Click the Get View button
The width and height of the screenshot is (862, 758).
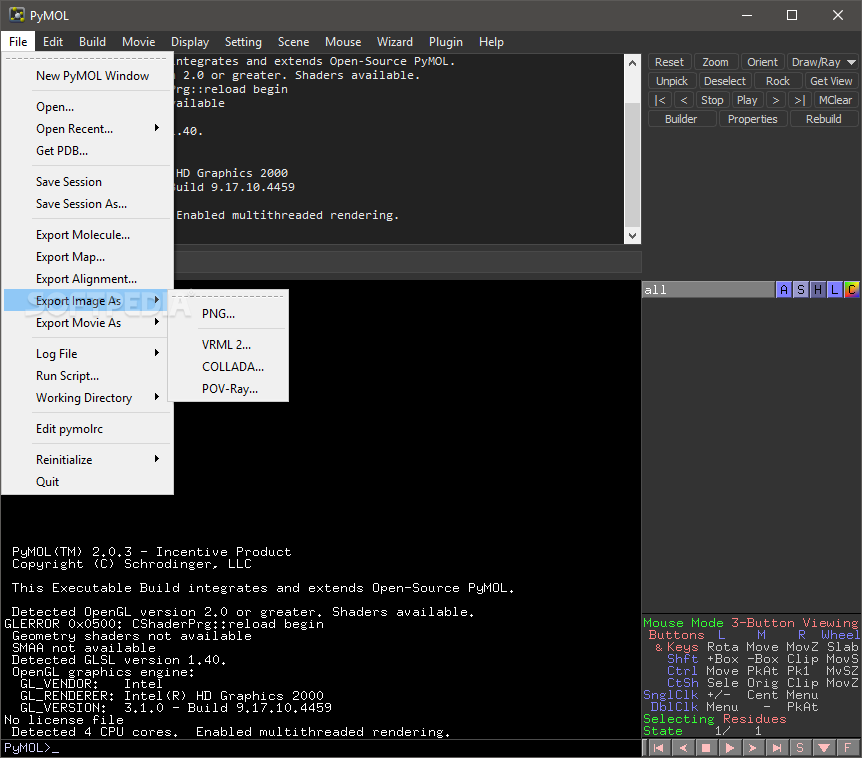click(x=831, y=81)
